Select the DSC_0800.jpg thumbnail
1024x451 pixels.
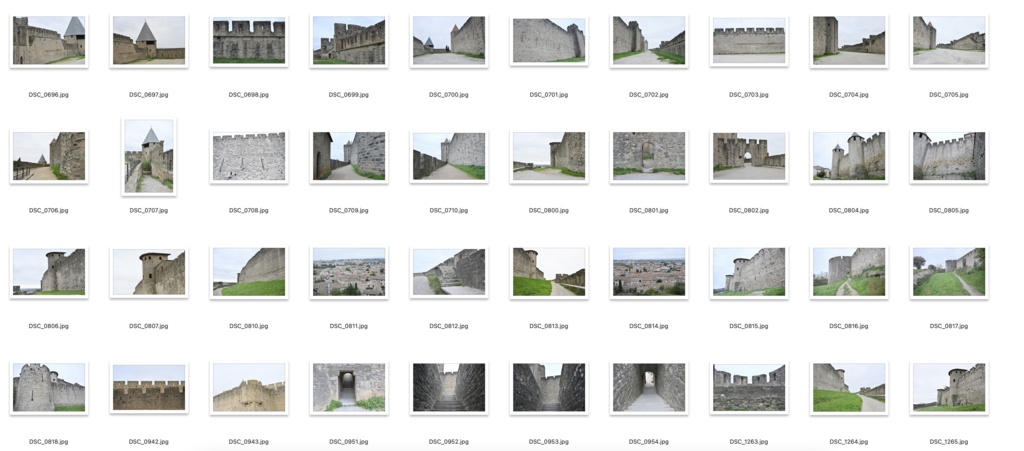549,156
